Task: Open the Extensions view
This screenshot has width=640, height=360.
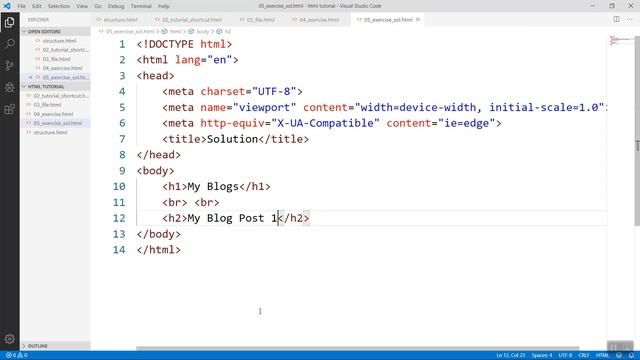Action: [x=9, y=109]
